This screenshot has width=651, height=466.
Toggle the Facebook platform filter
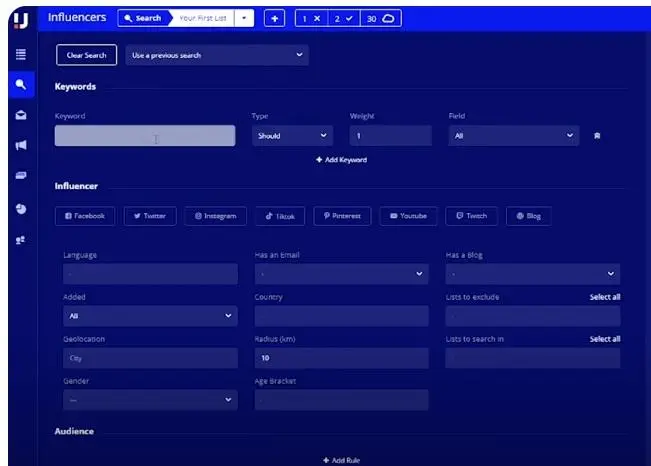pyautogui.click(x=86, y=216)
